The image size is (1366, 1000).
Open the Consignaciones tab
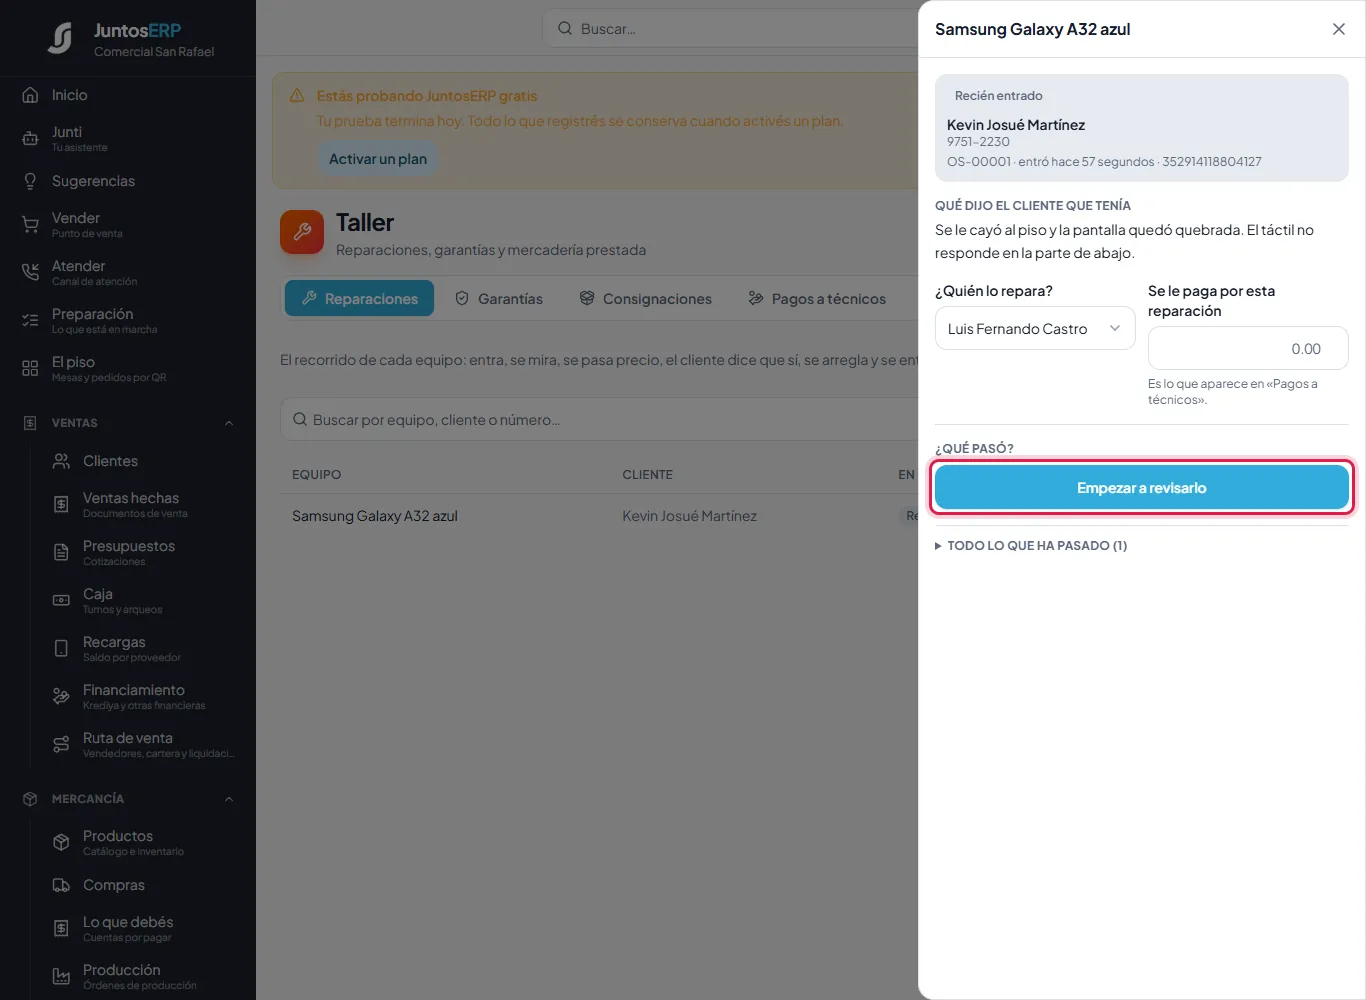pos(645,298)
